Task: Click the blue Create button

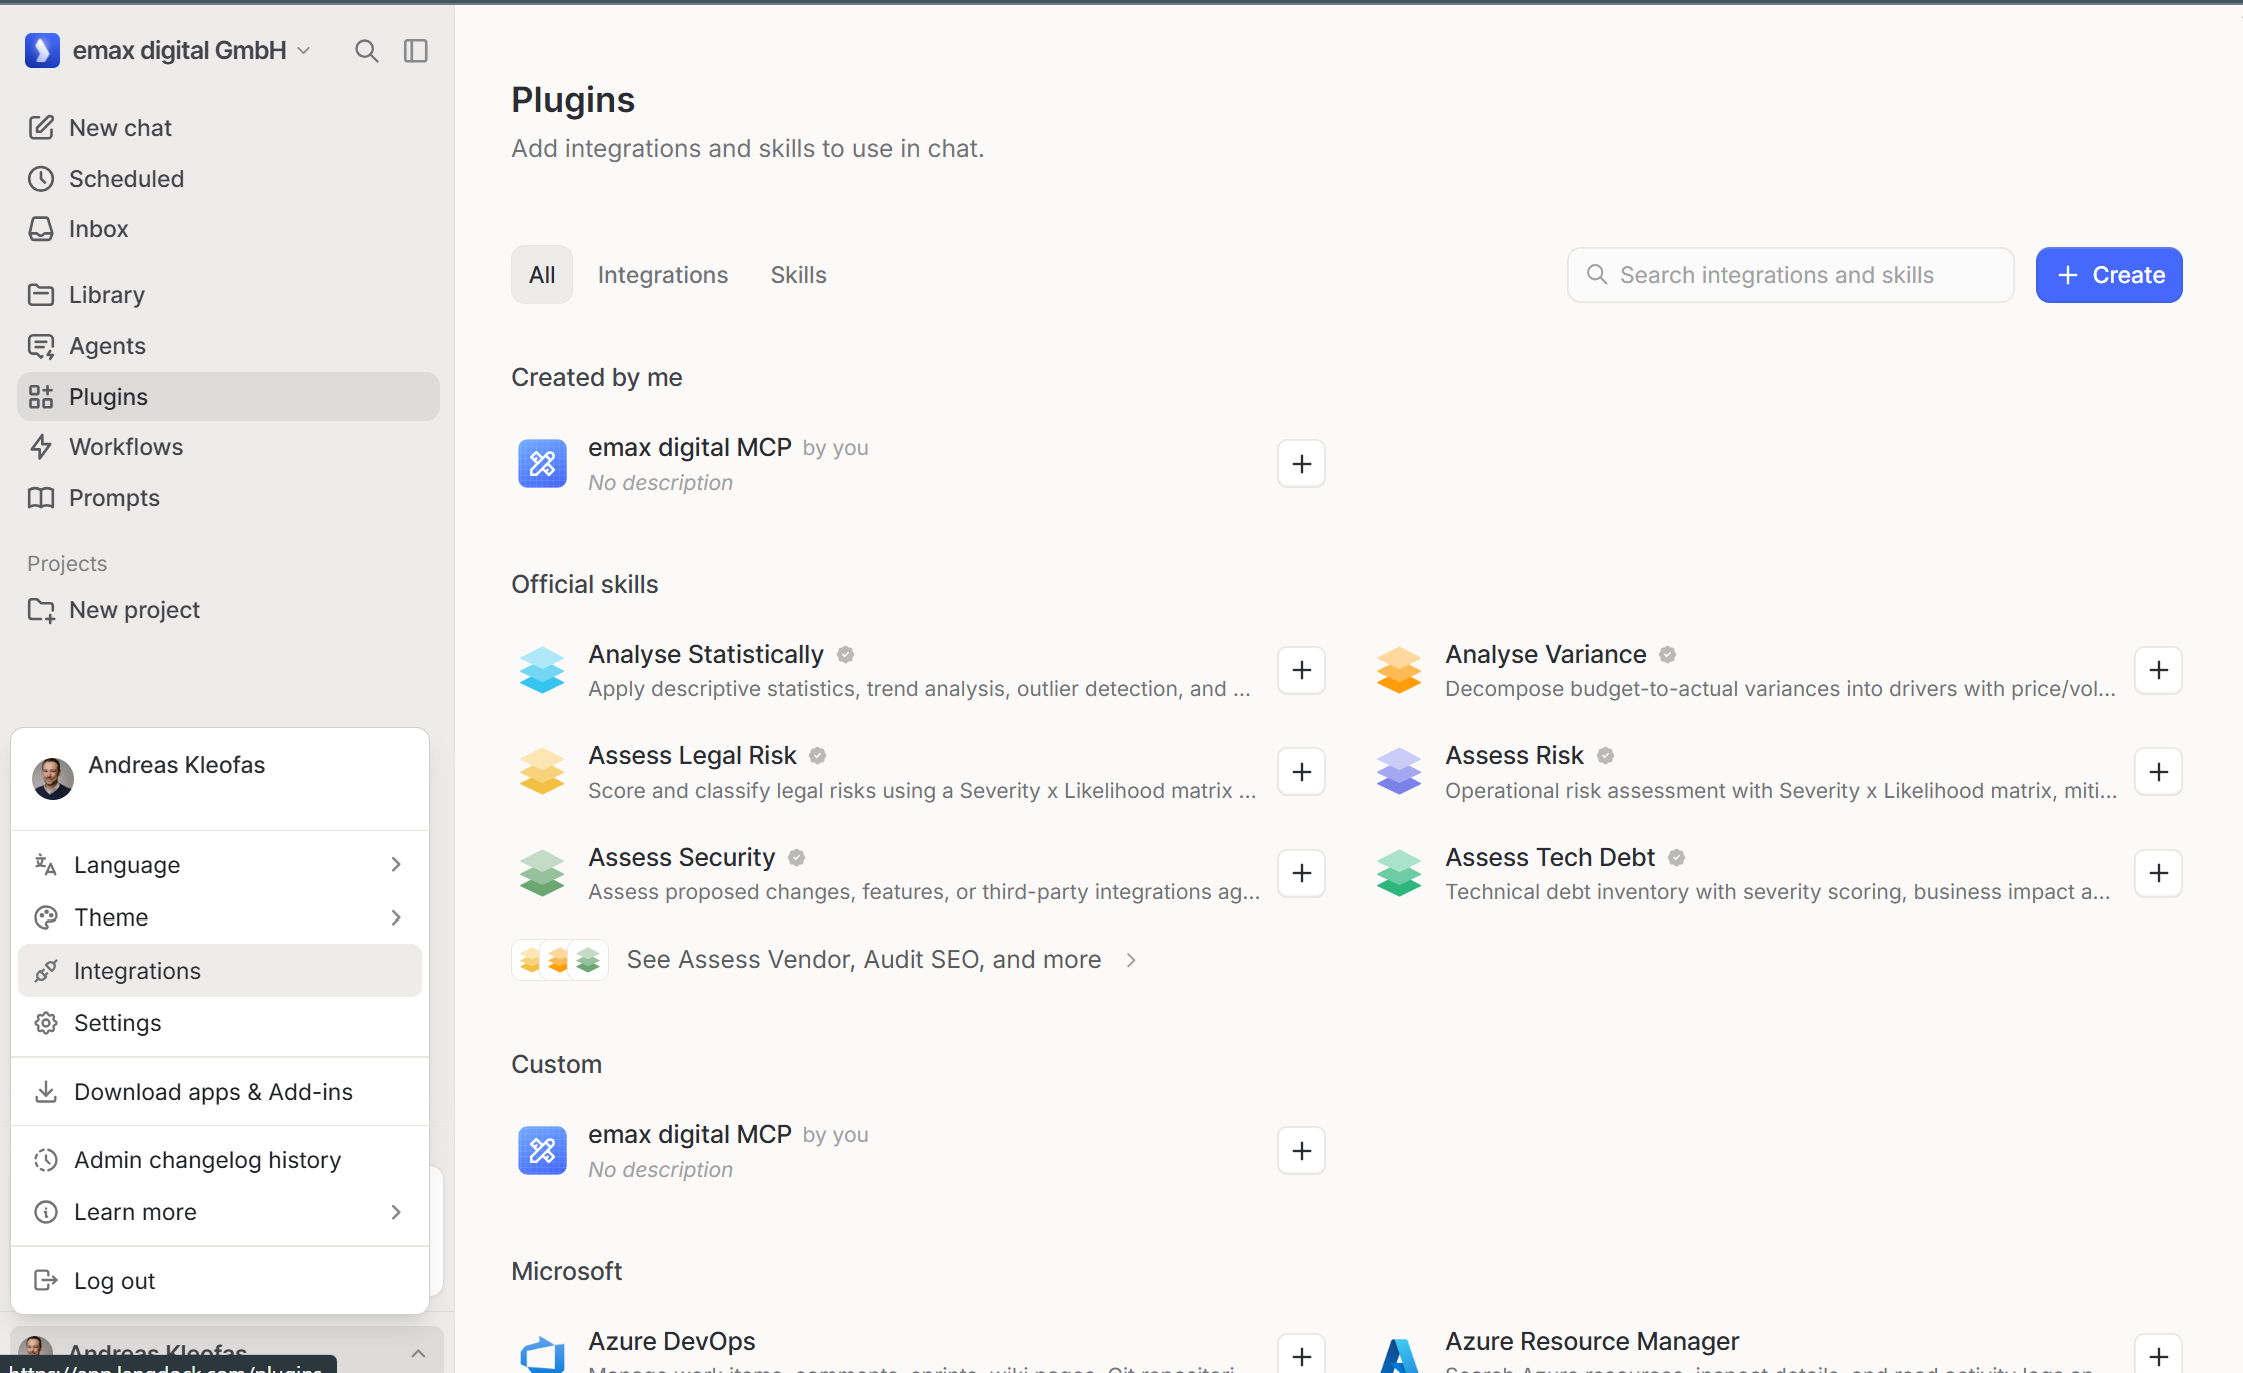Action: 2109,275
